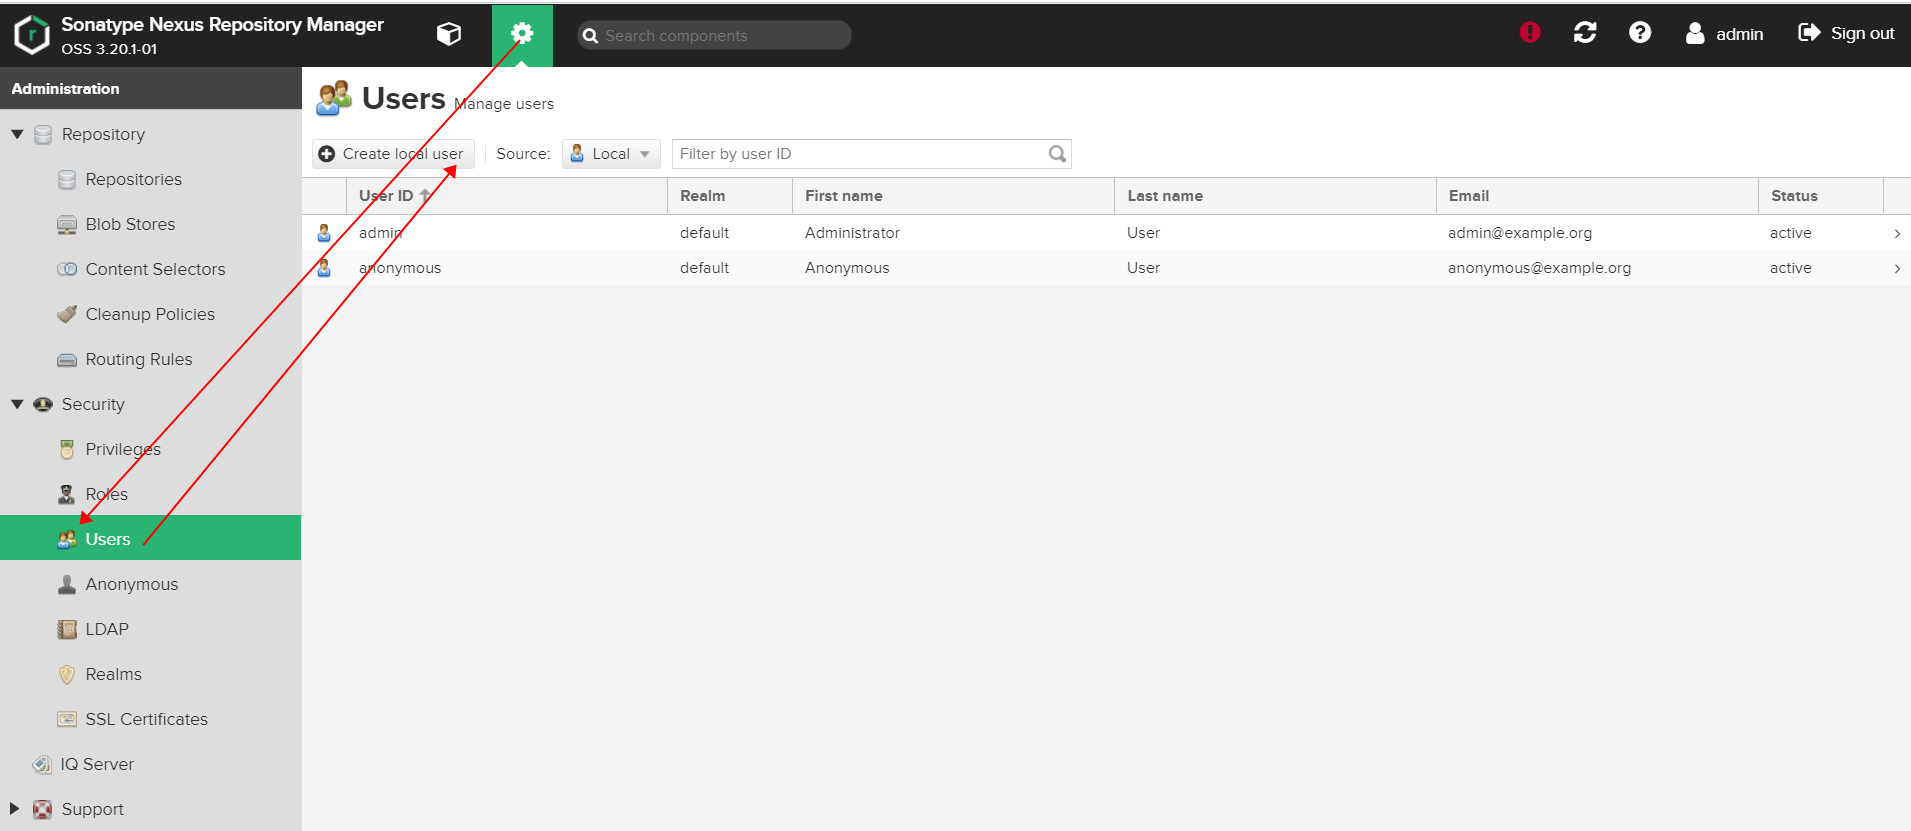1911x831 pixels.
Task: Click the Refresh icon in header
Action: pyautogui.click(x=1584, y=33)
